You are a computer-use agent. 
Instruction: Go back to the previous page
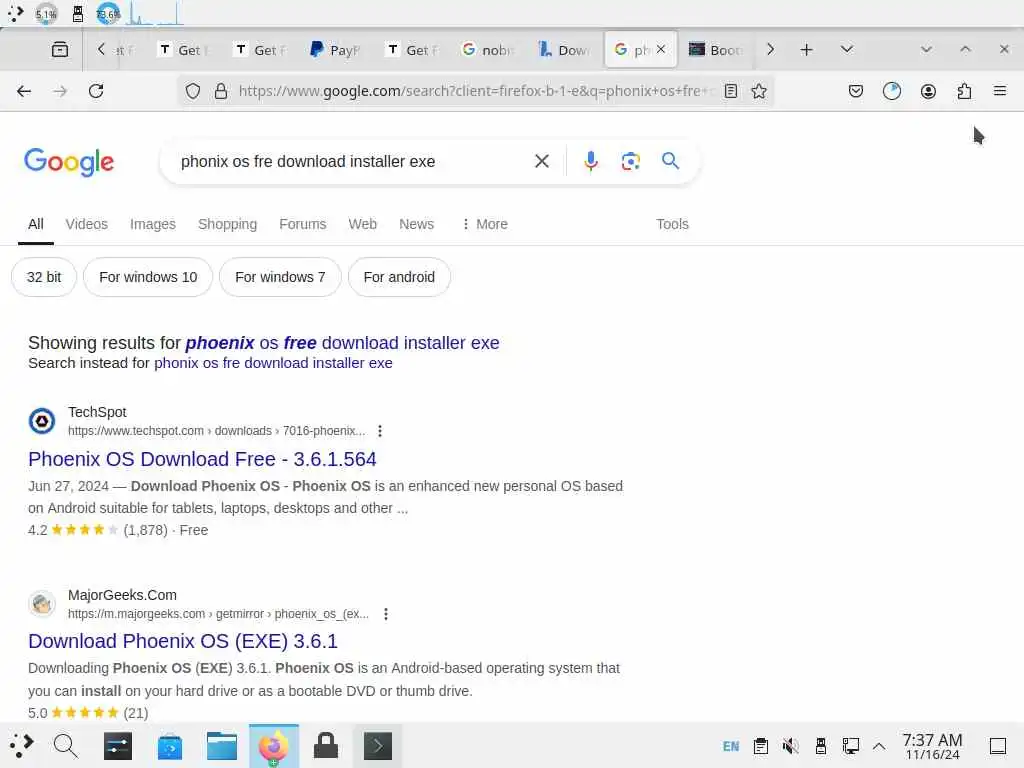pyautogui.click(x=24, y=91)
